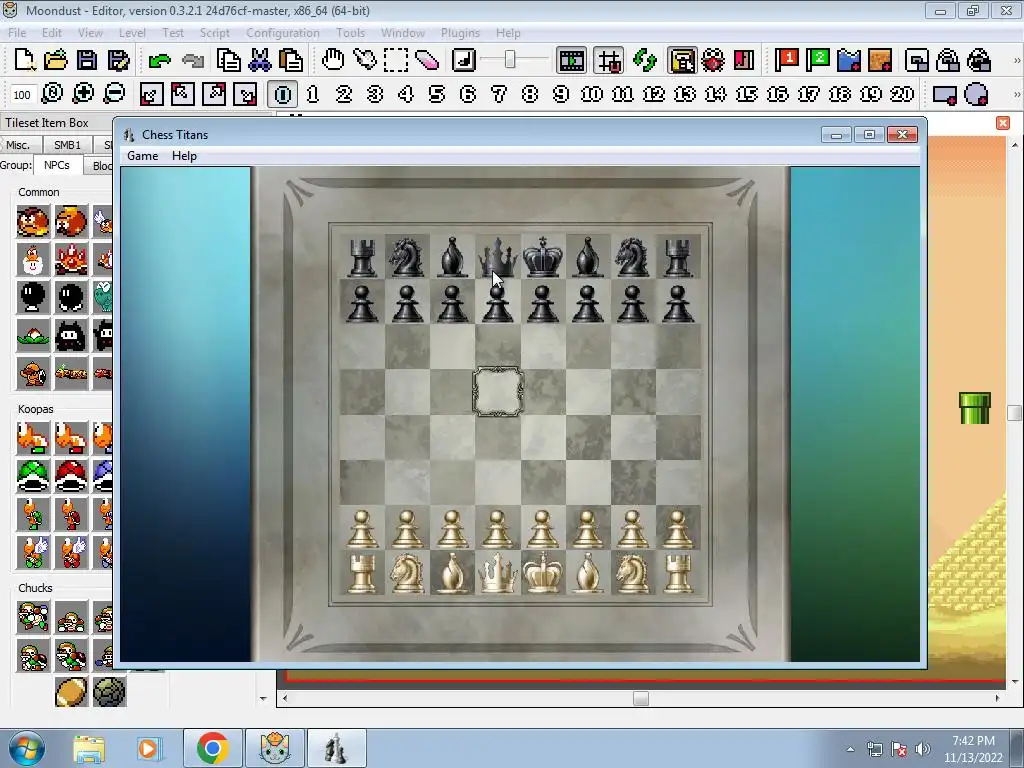Select the pointing-hand selection tool
1024x768 pixels.
click(x=364, y=60)
